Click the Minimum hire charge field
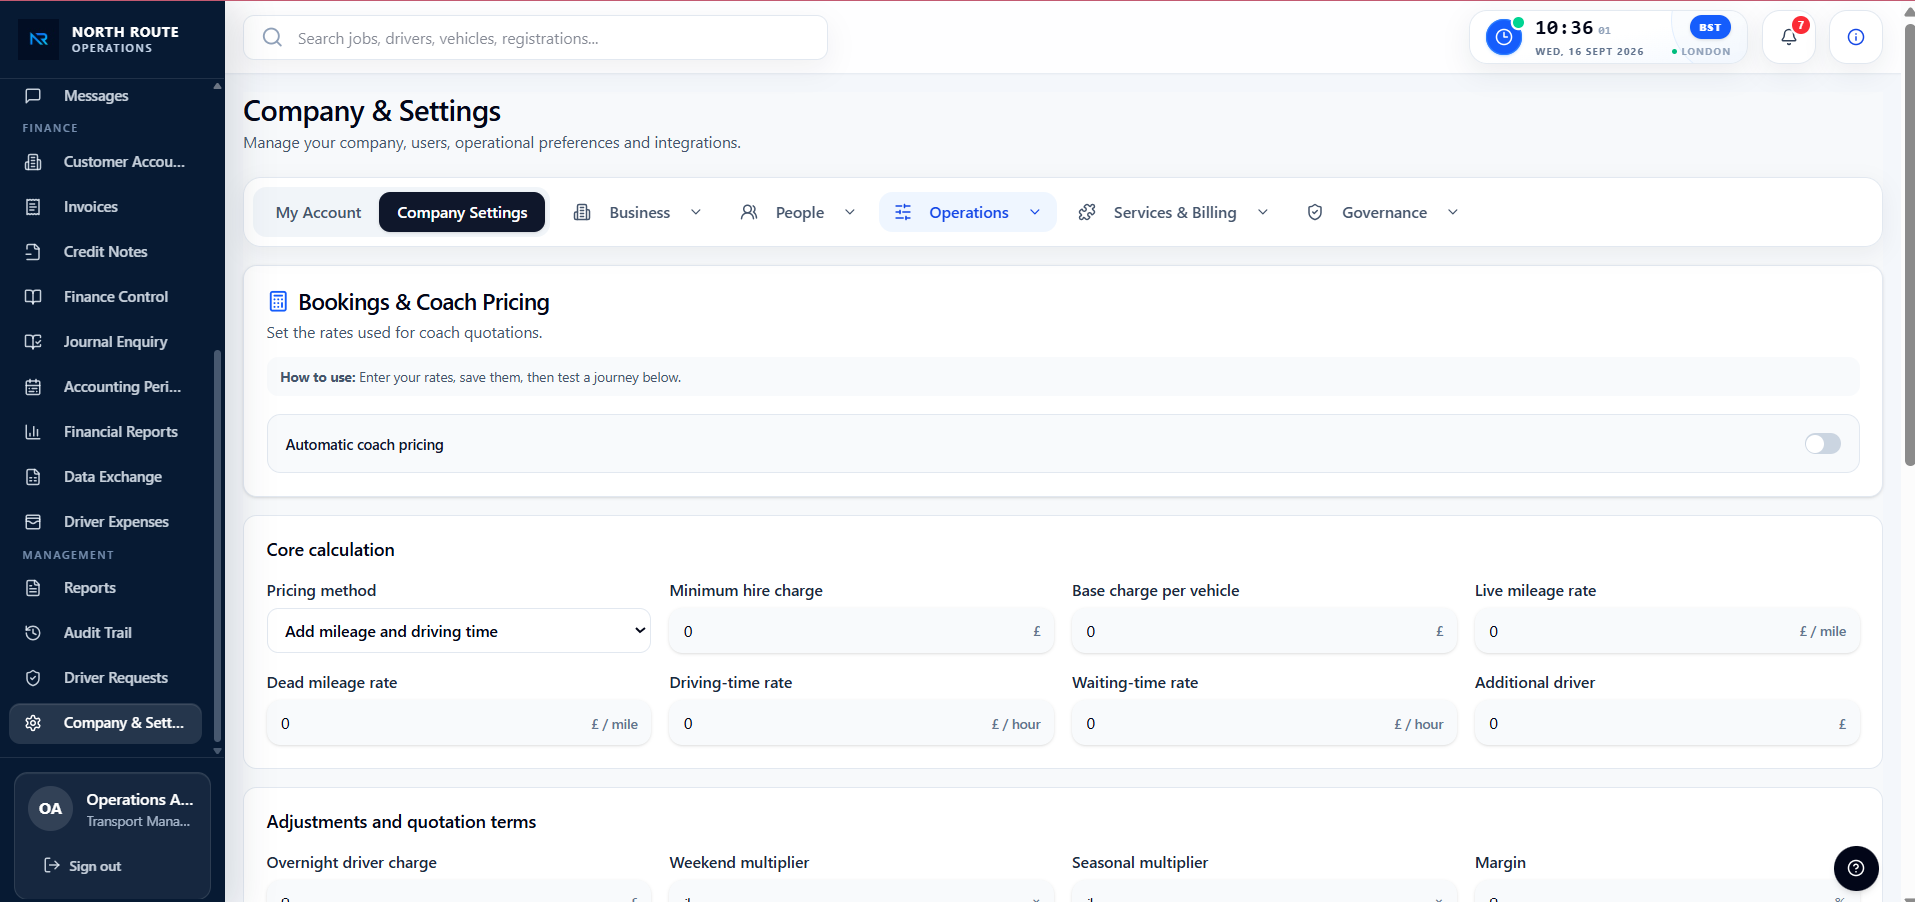Image resolution: width=1915 pixels, height=902 pixels. (861, 631)
